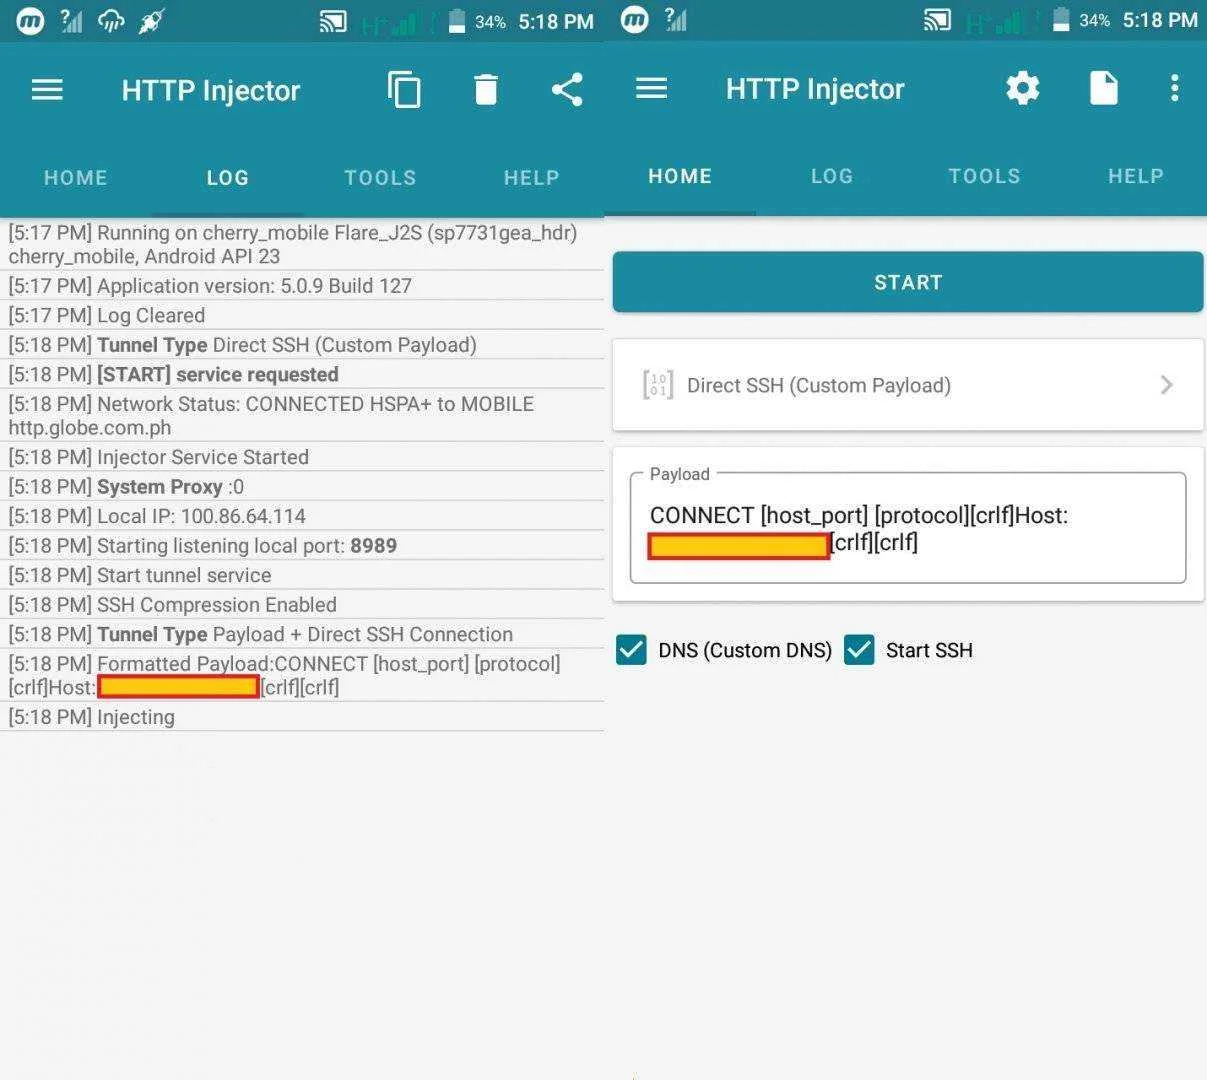Copy log with the copy icon
1207x1080 pixels.
[x=404, y=90]
